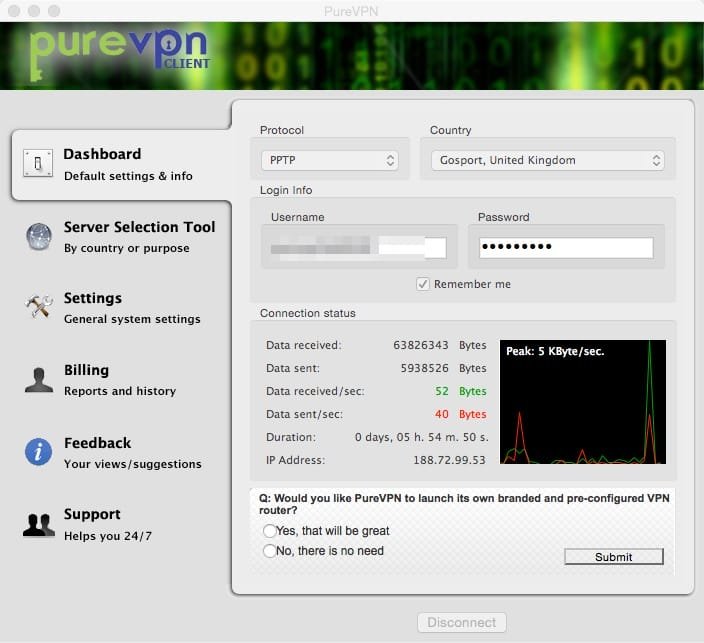This screenshot has height=643, width=704.
Task: Click the Support two-people icon
Action: (x=39, y=524)
